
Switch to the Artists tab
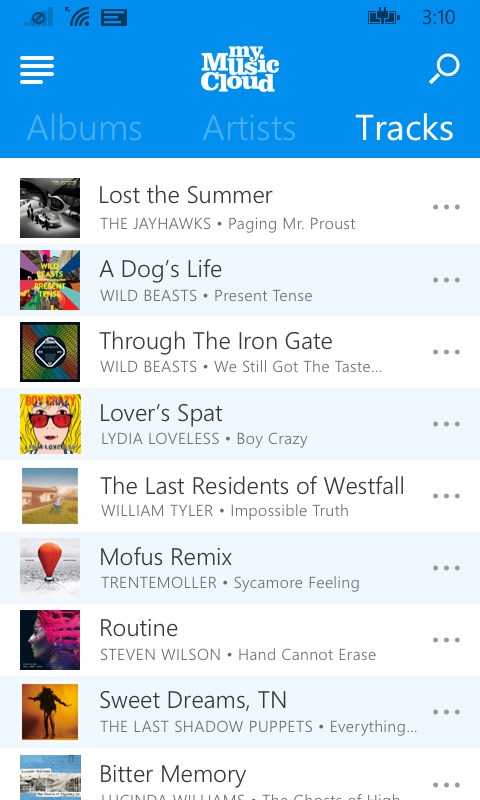249,128
